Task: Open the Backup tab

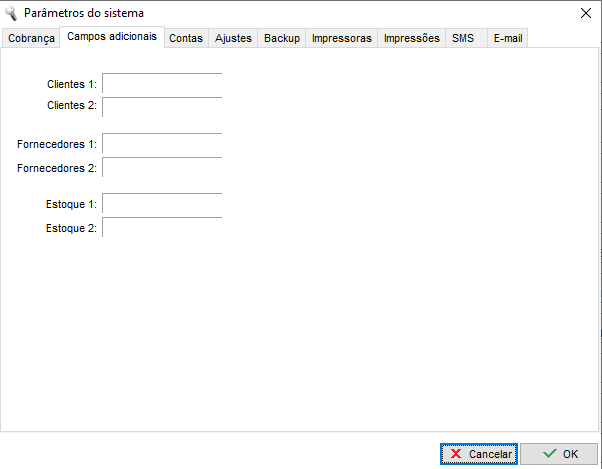Action: coord(282,38)
